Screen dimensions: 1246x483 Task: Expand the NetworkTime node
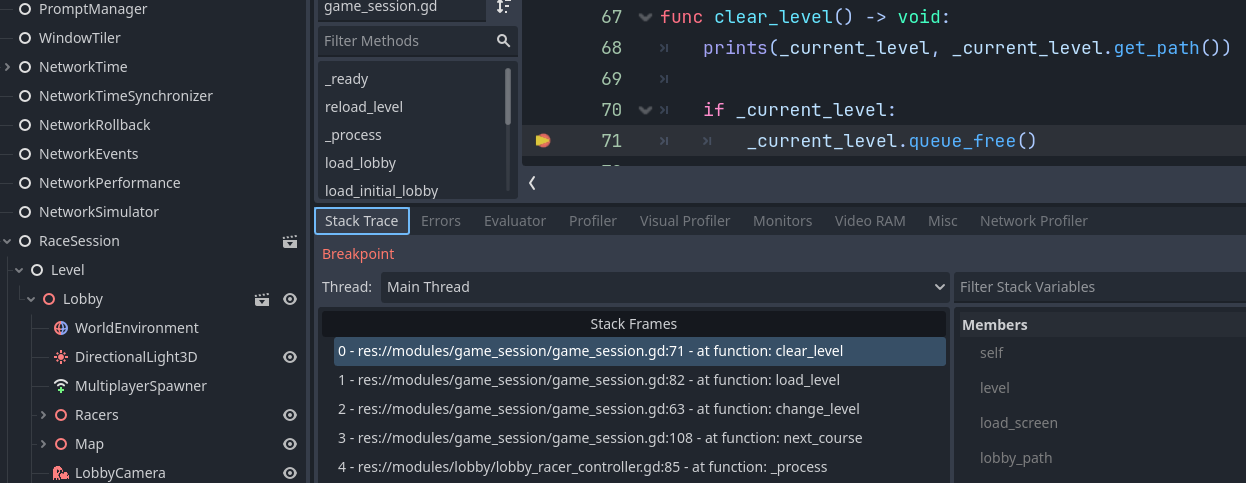(8, 67)
